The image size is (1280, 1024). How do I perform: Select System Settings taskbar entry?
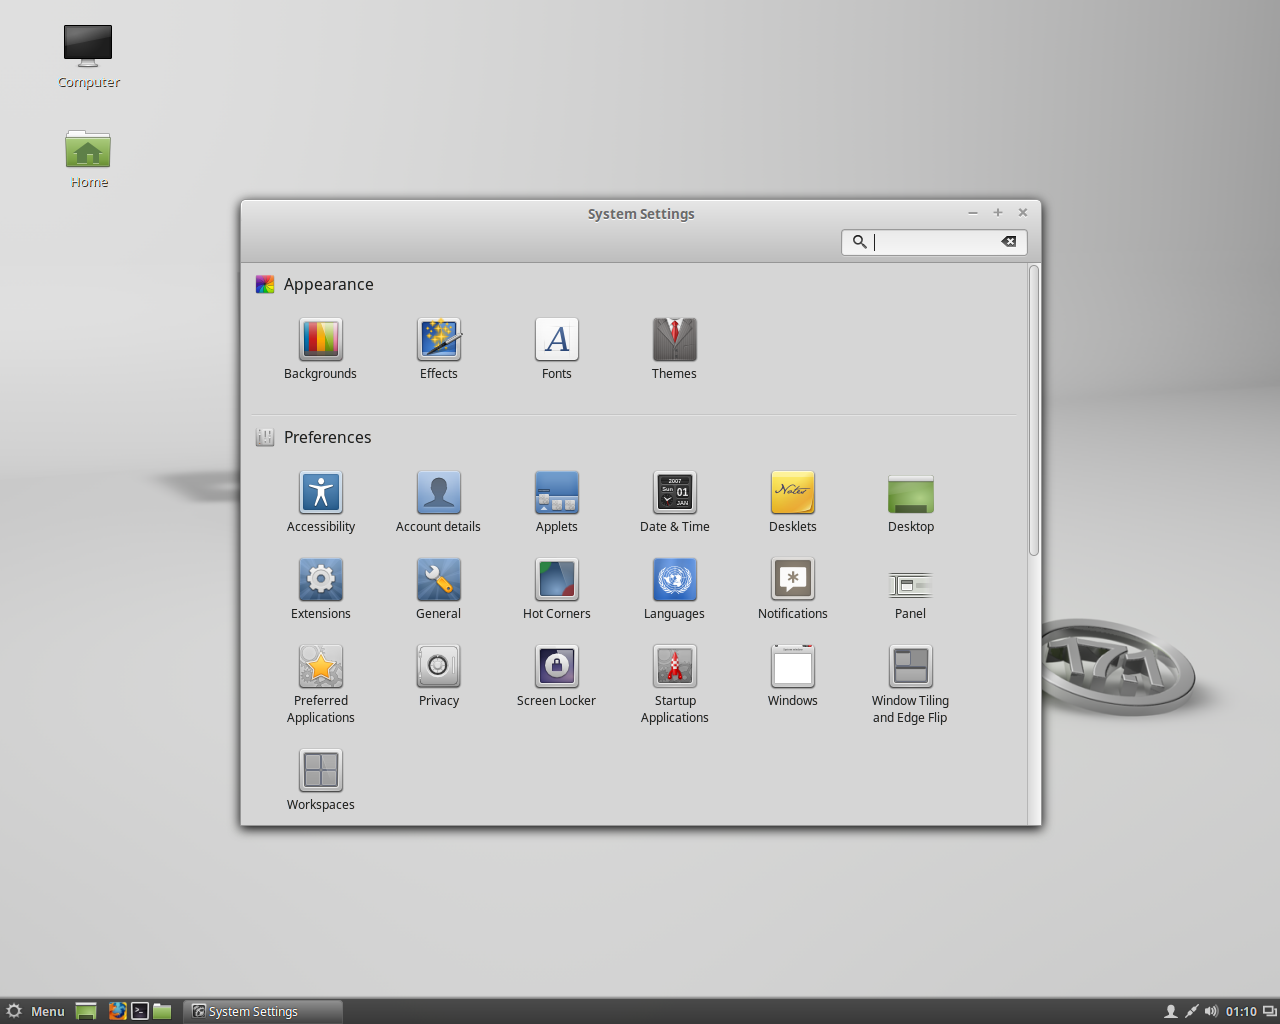(263, 1011)
